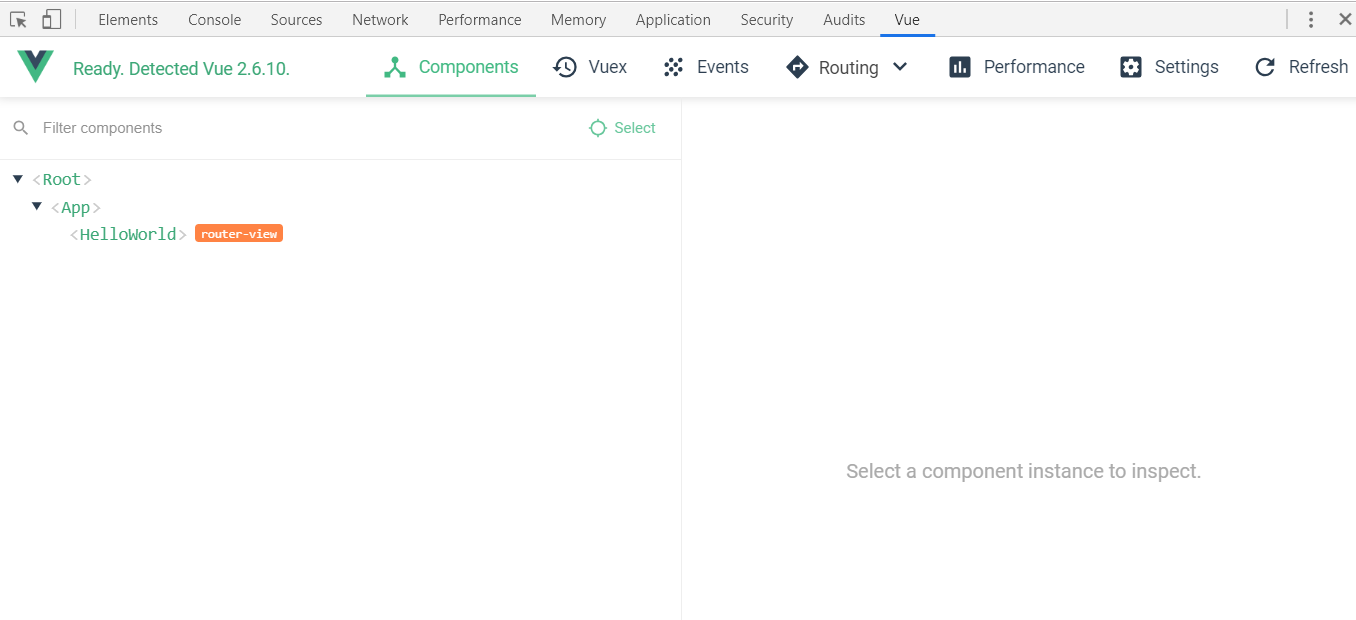
Task: Click the Vuex history icon
Action: tap(565, 67)
